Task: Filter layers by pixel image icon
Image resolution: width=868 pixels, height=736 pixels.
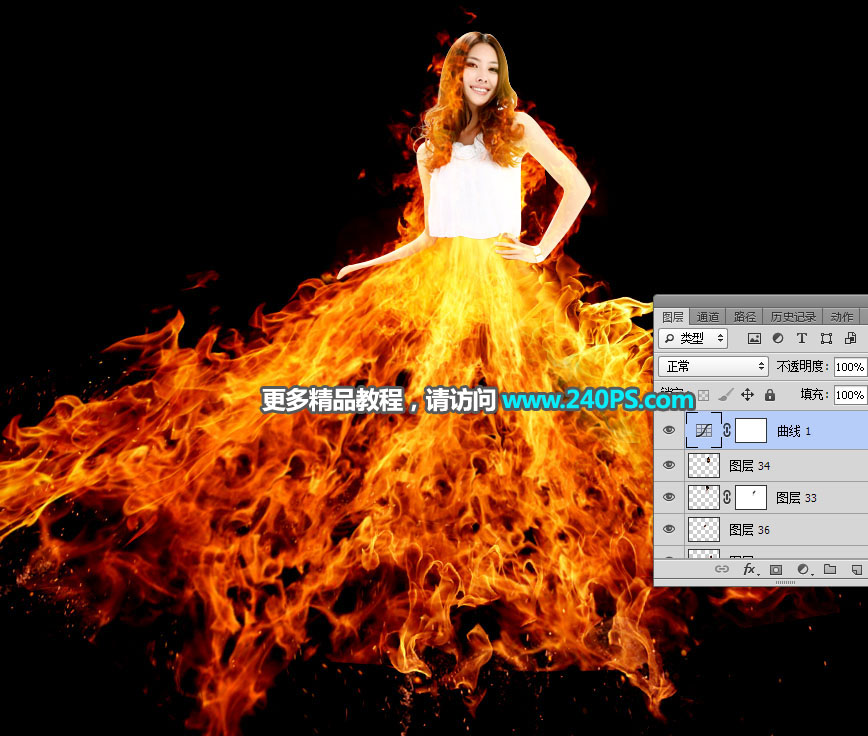Action: (754, 338)
